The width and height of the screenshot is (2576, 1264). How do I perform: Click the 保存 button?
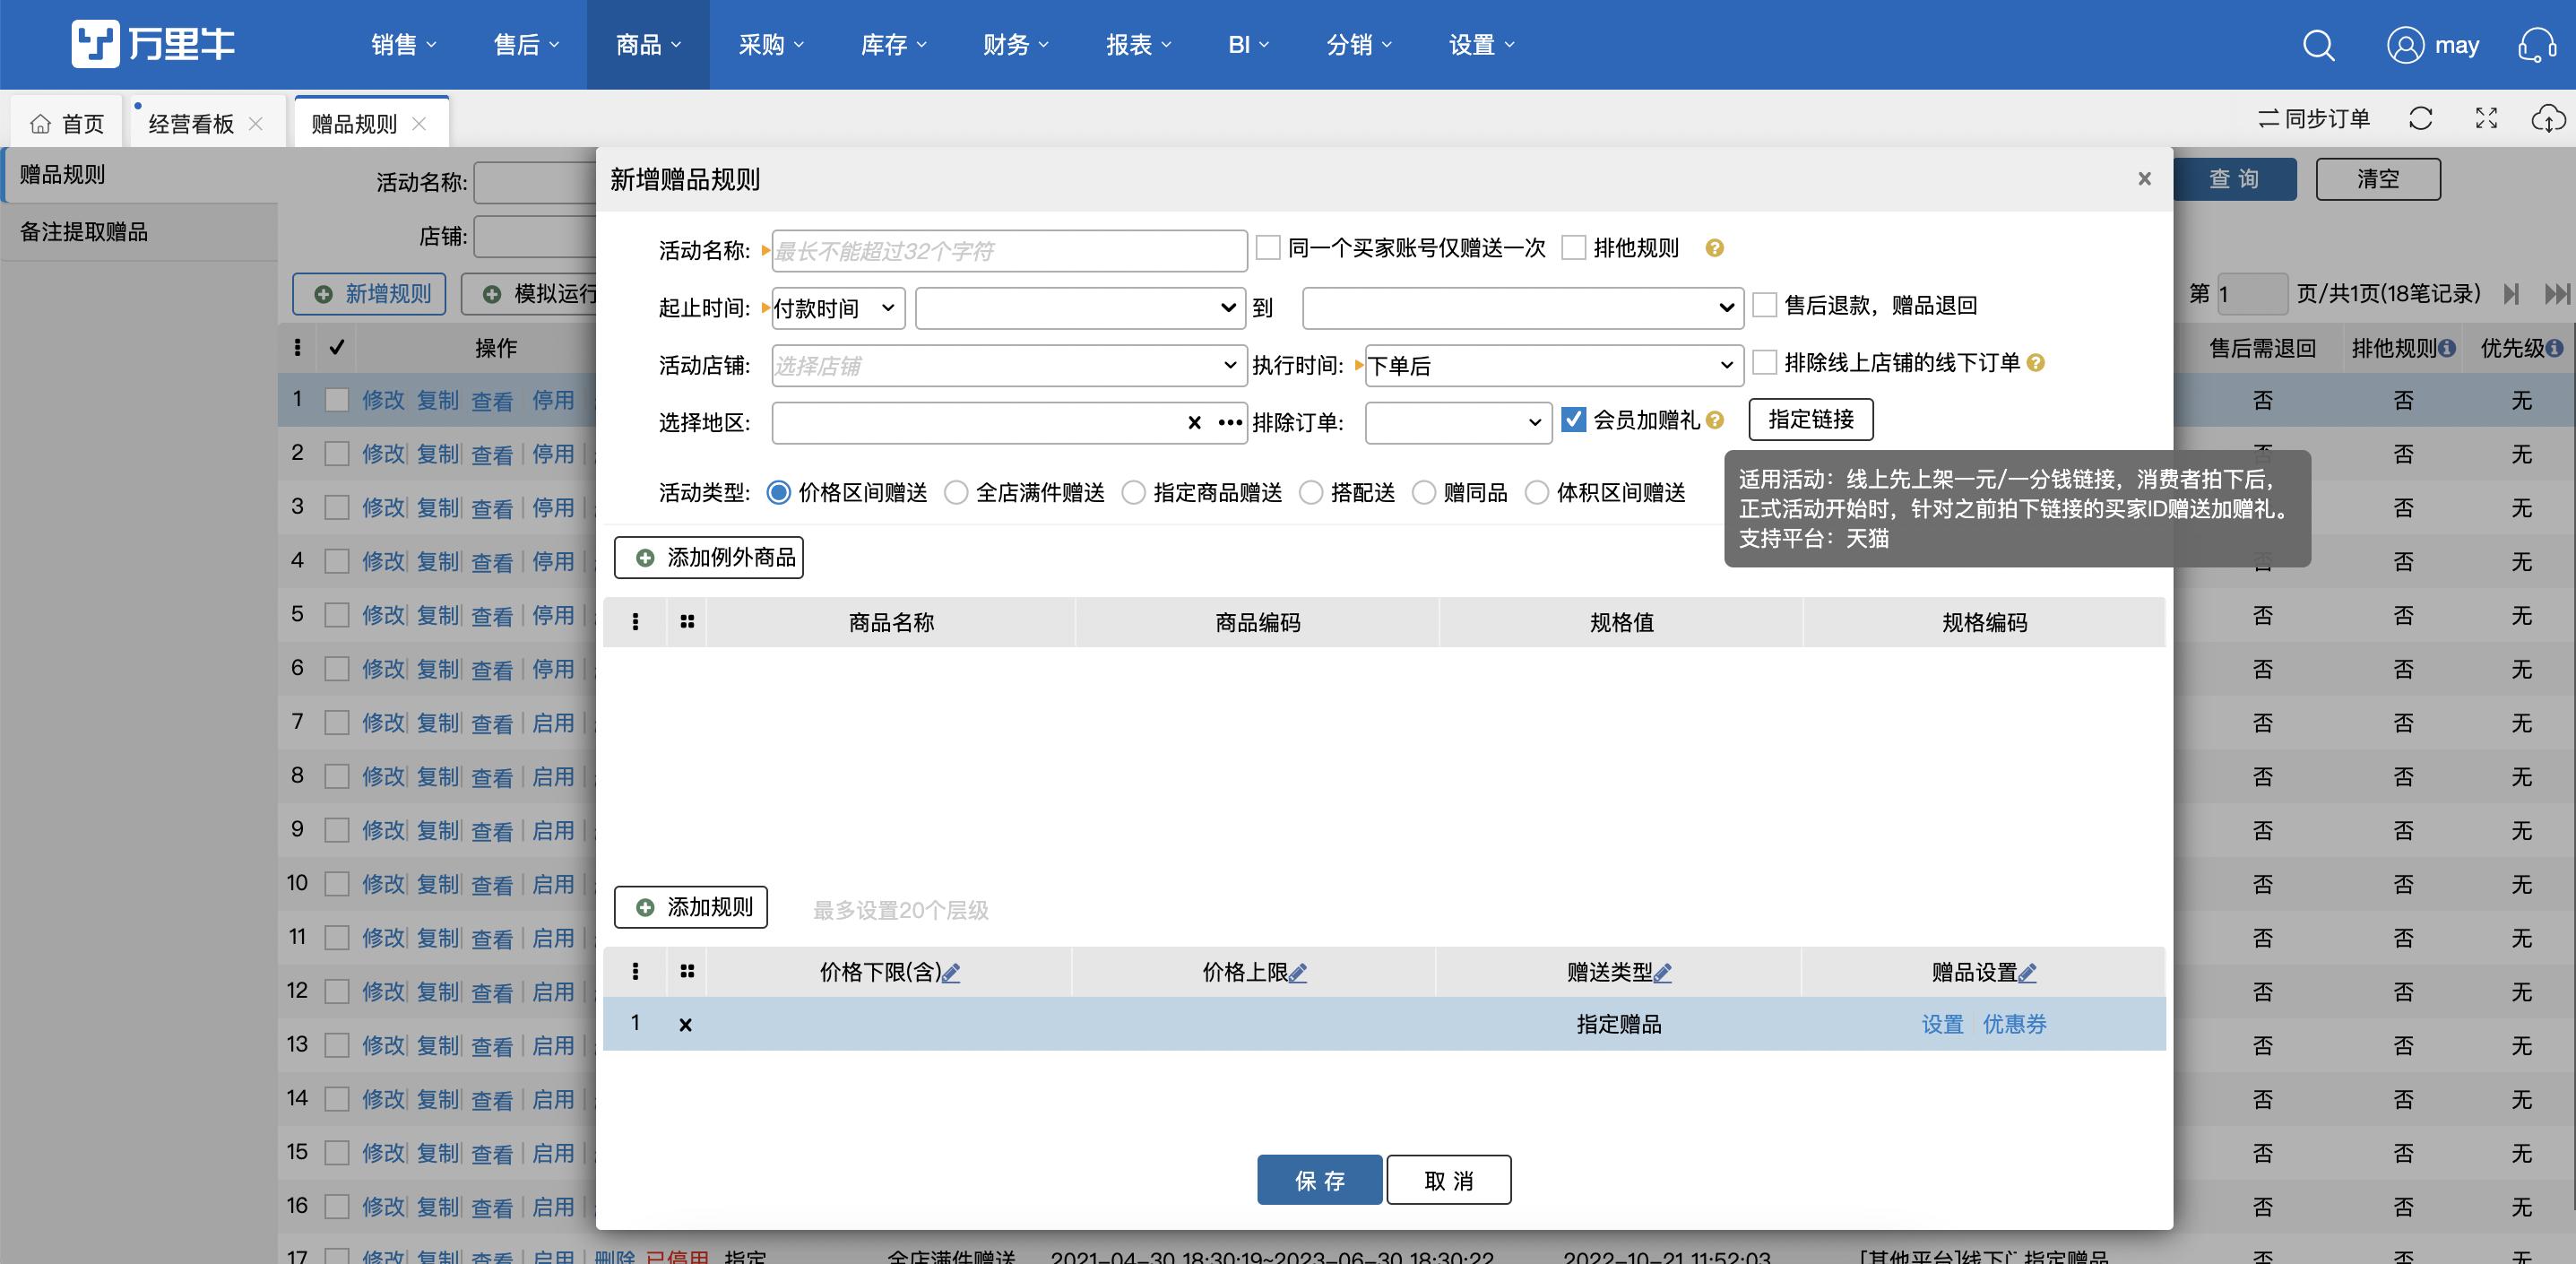[x=1319, y=1181]
